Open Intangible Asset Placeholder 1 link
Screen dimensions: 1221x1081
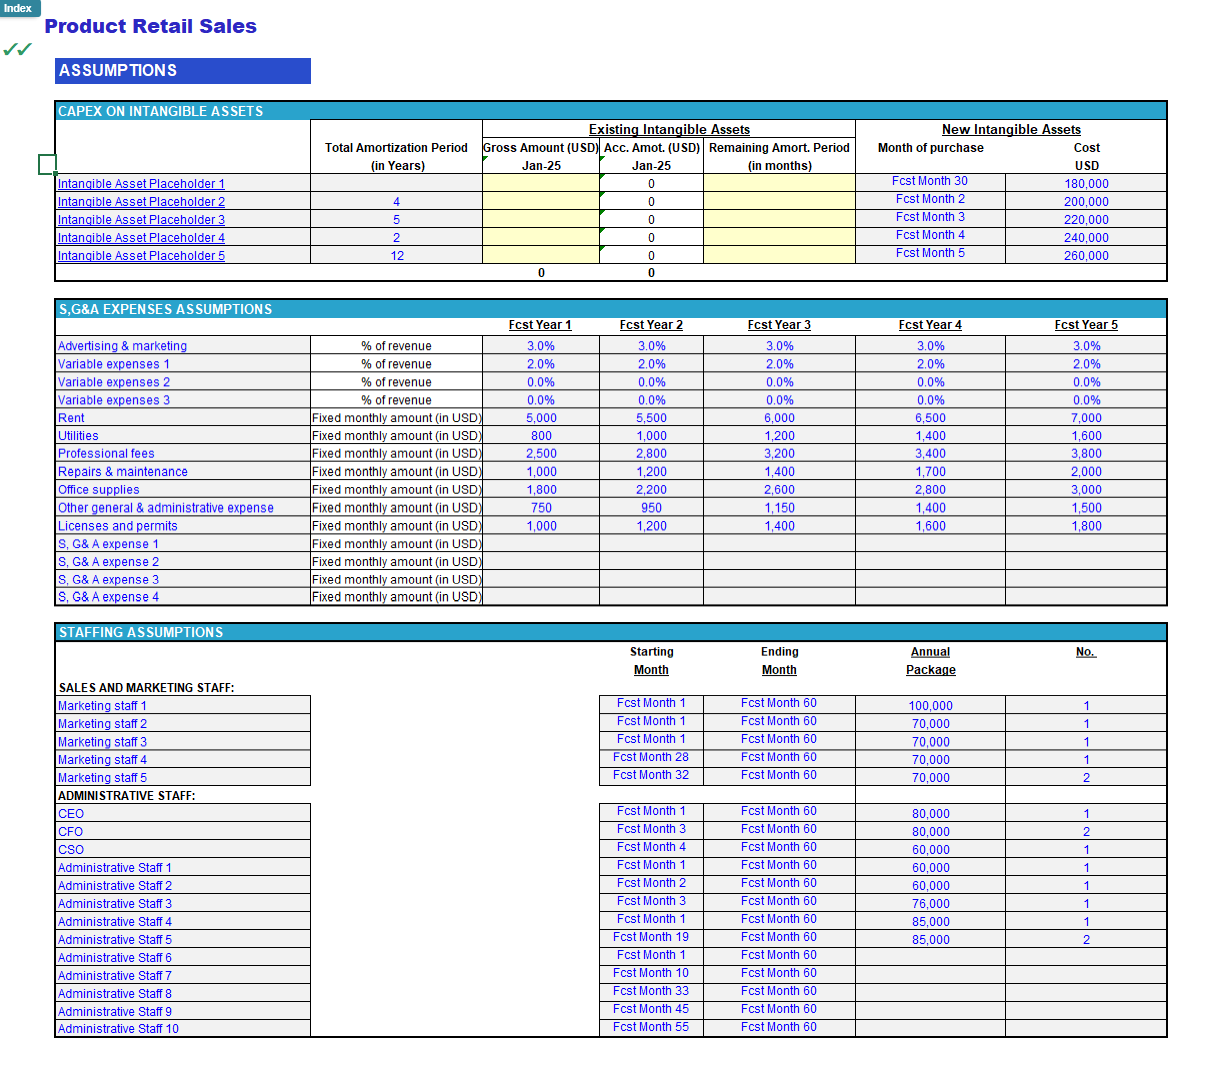141,184
